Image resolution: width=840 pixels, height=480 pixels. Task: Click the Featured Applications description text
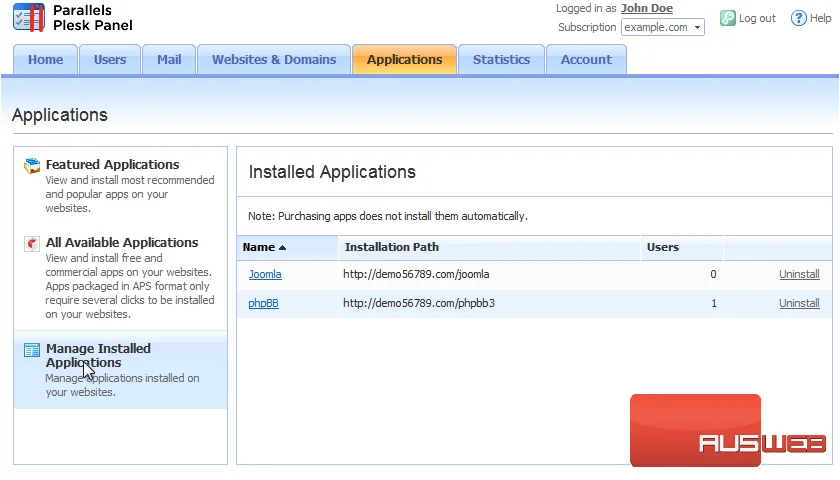click(x=130, y=194)
